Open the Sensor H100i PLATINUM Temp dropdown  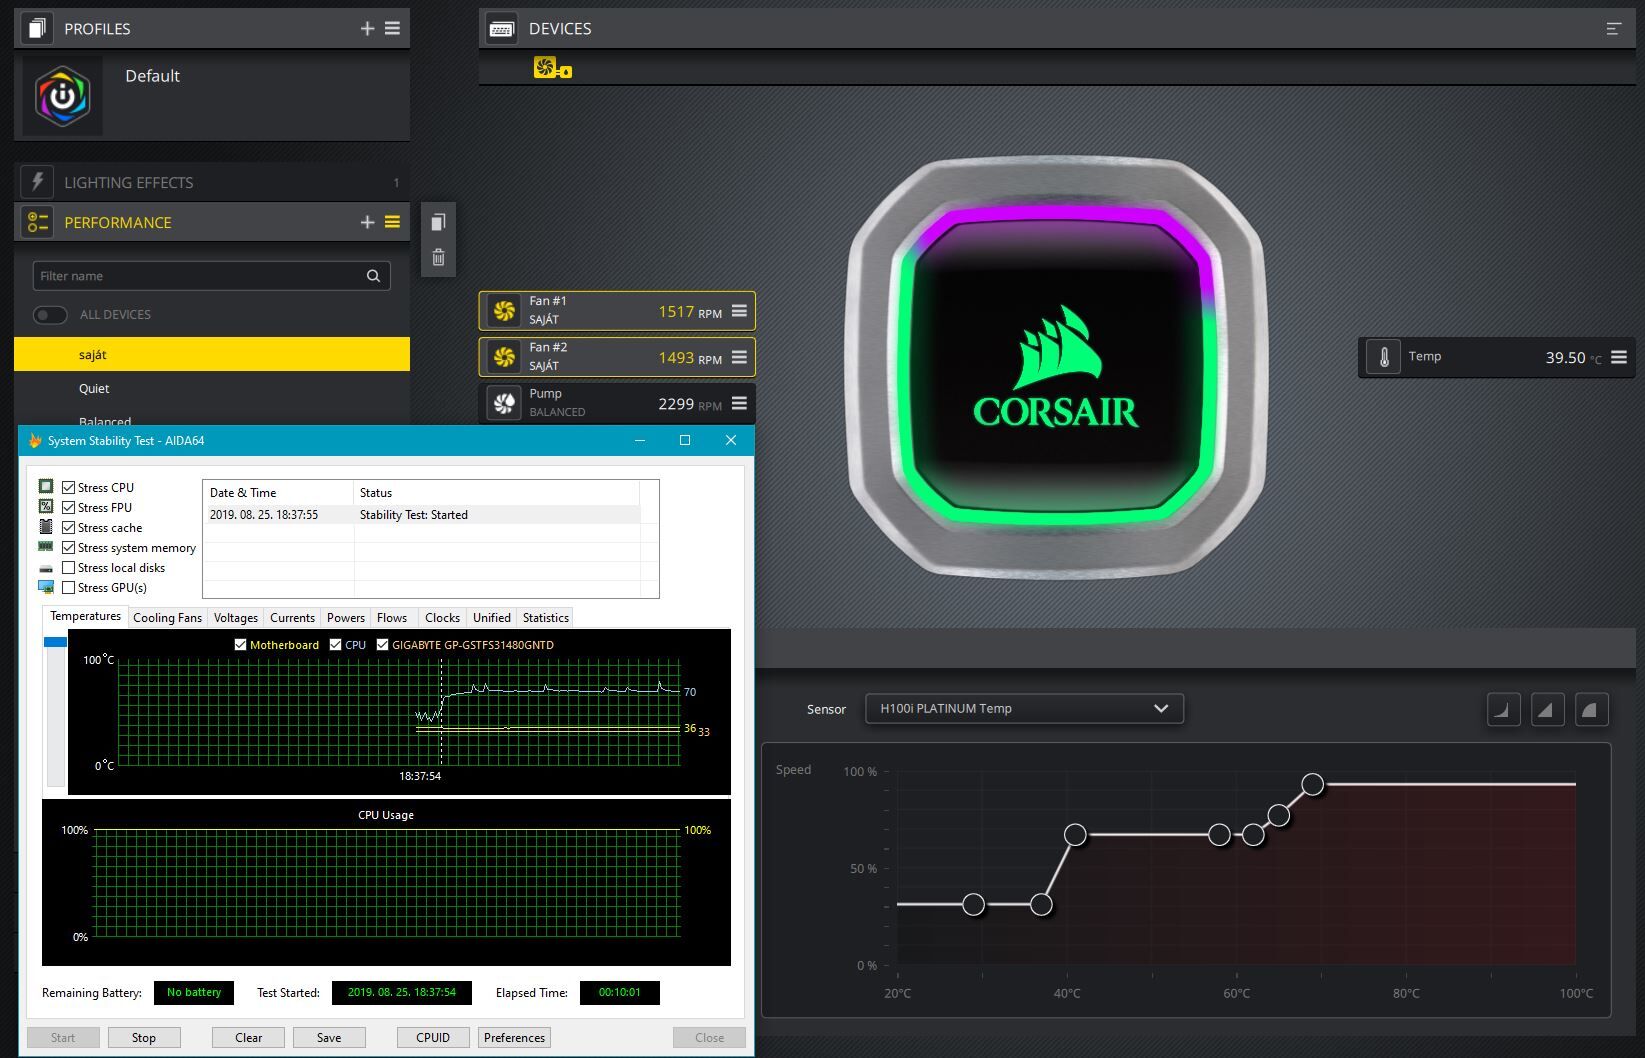point(1024,708)
